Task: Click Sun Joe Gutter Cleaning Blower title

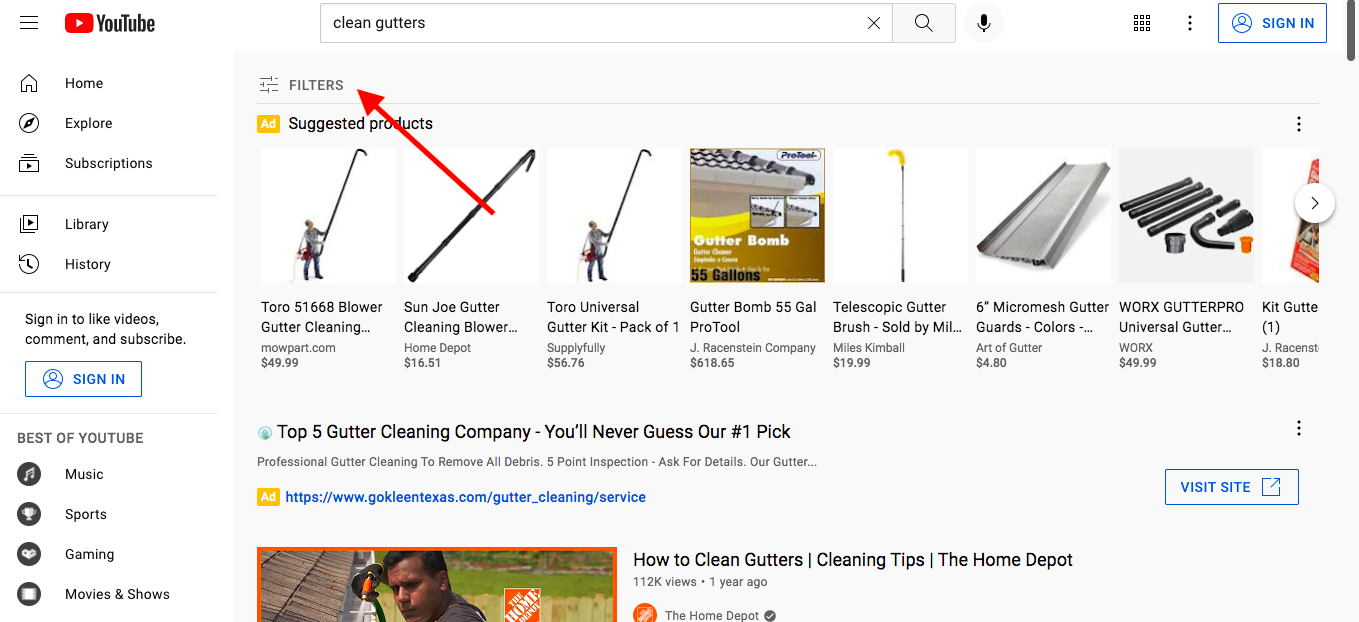Action: coord(461,317)
